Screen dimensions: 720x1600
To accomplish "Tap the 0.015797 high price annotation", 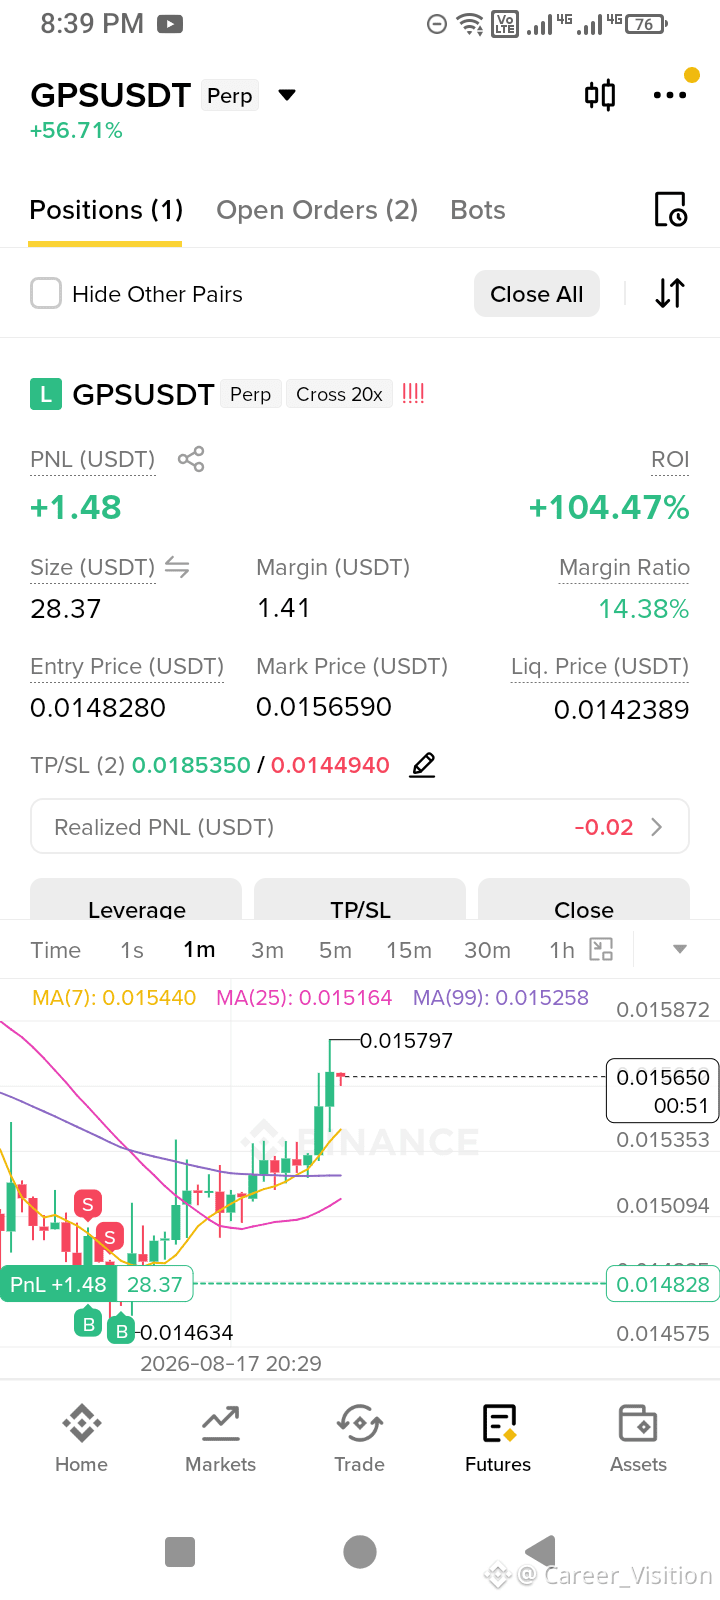I will pos(406,1041).
